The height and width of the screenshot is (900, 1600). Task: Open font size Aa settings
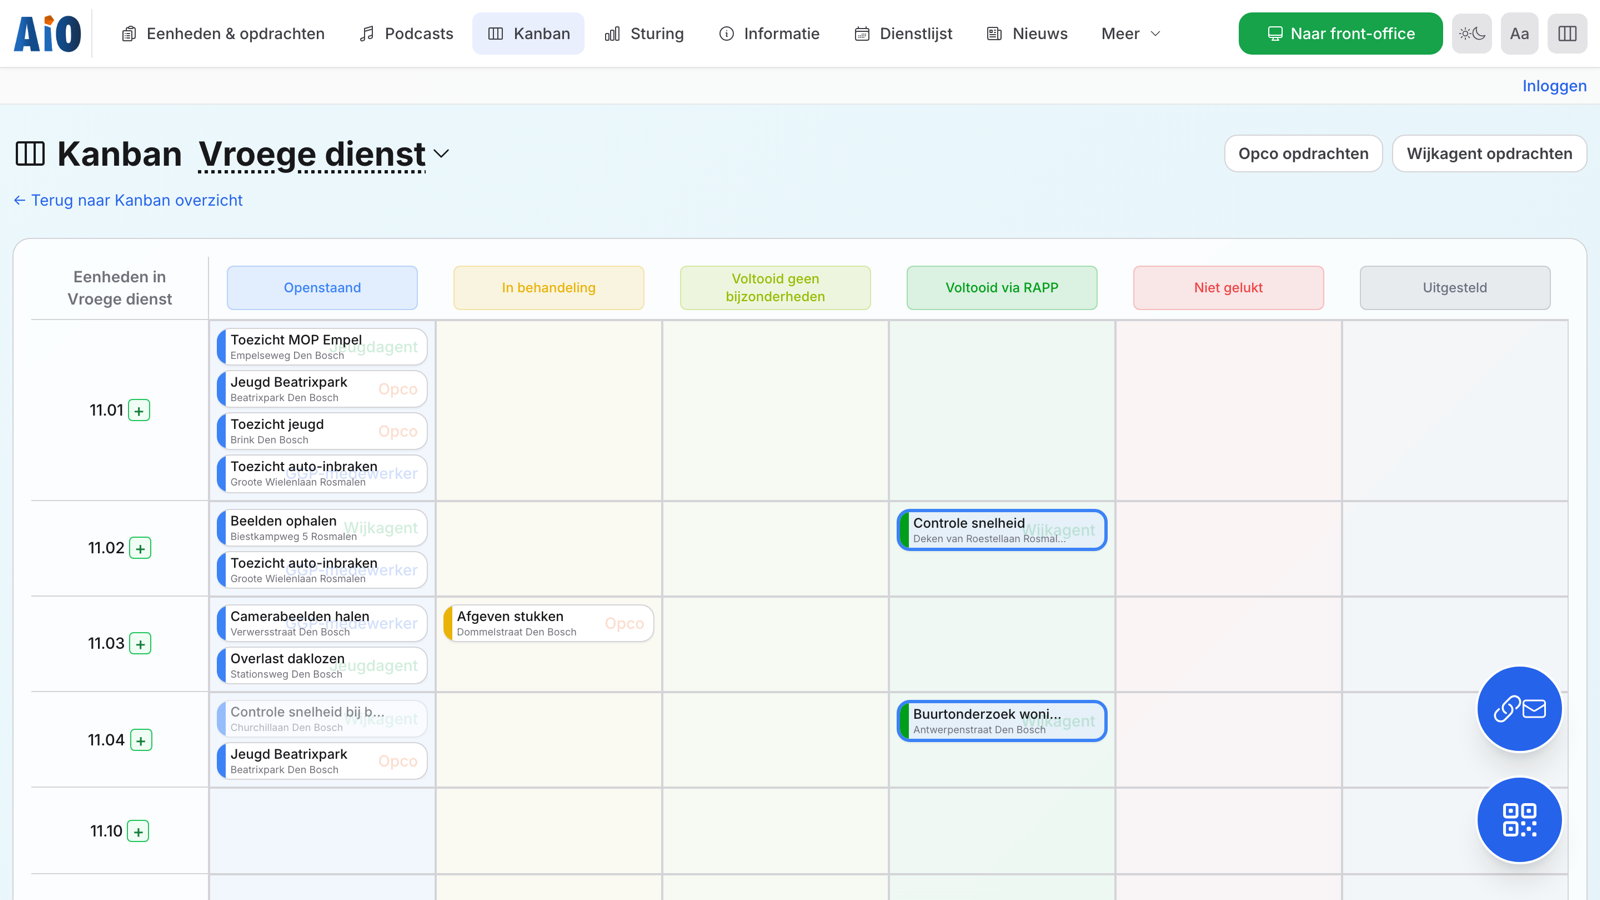click(1519, 34)
